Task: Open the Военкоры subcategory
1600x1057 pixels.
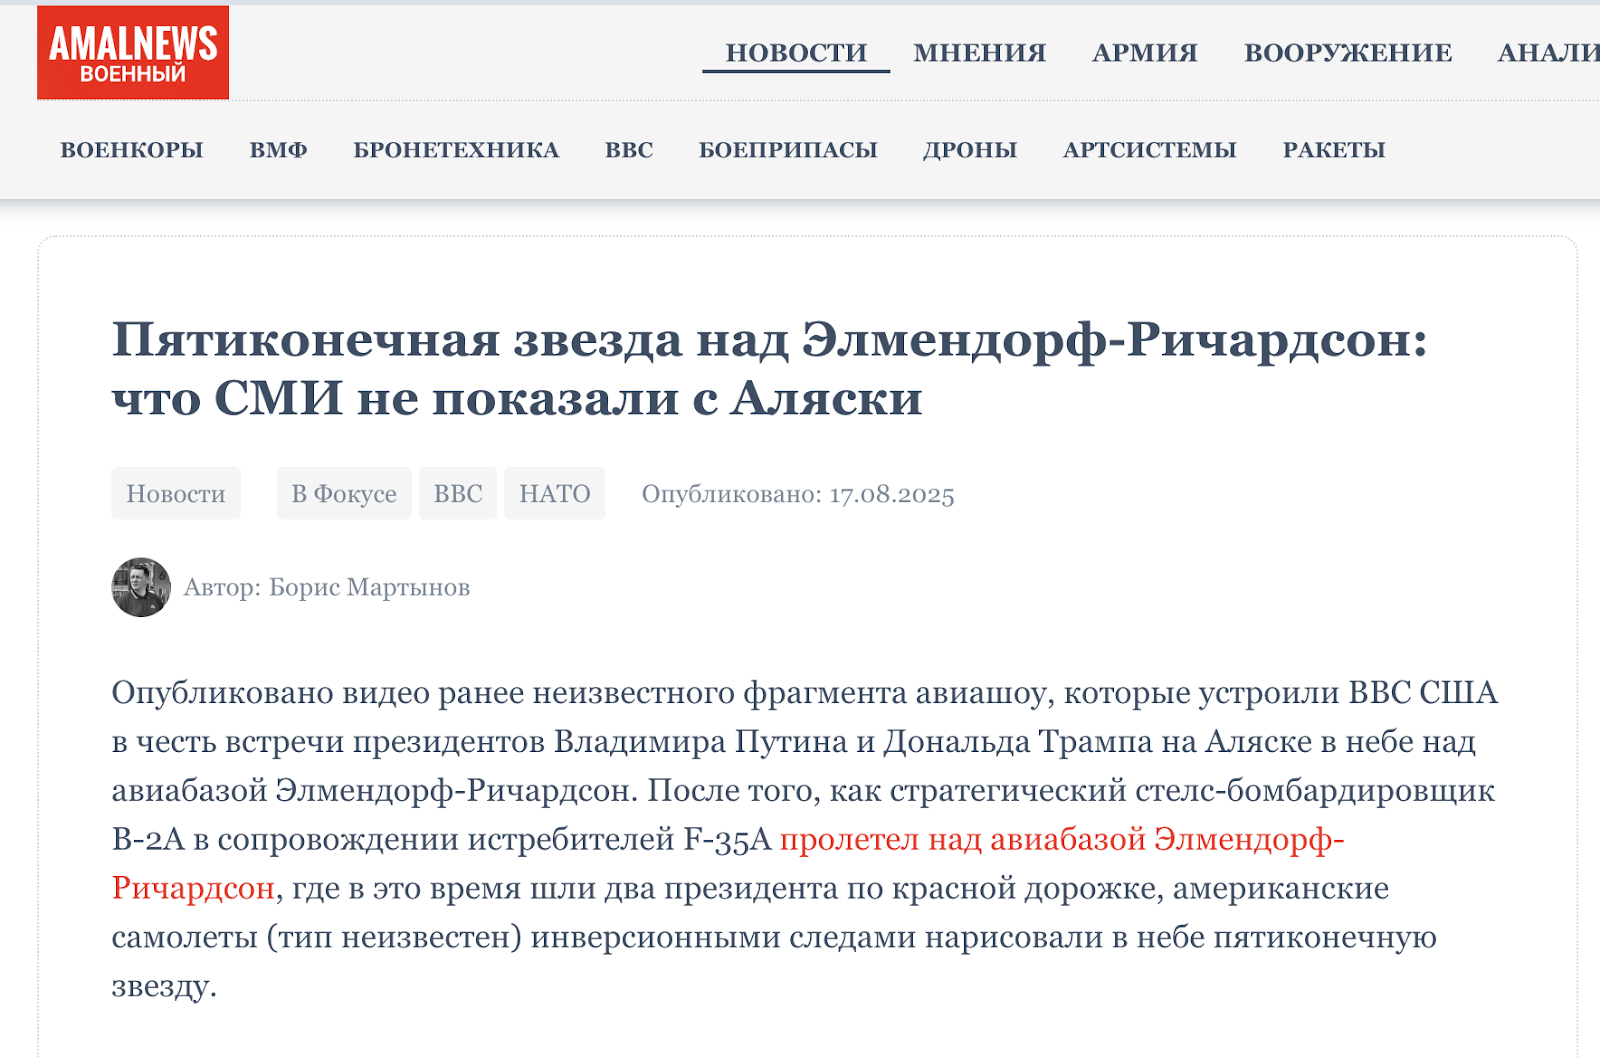Action: (132, 150)
